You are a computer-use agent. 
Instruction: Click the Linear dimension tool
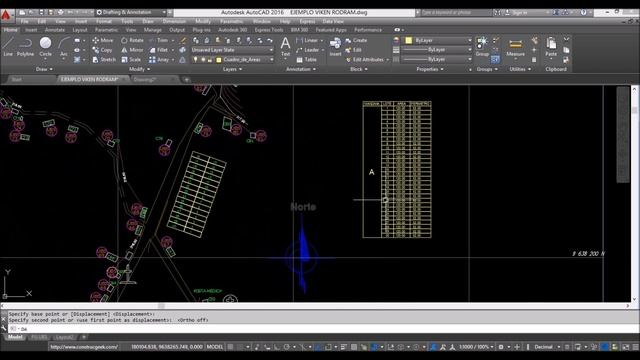[x=307, y=40]
